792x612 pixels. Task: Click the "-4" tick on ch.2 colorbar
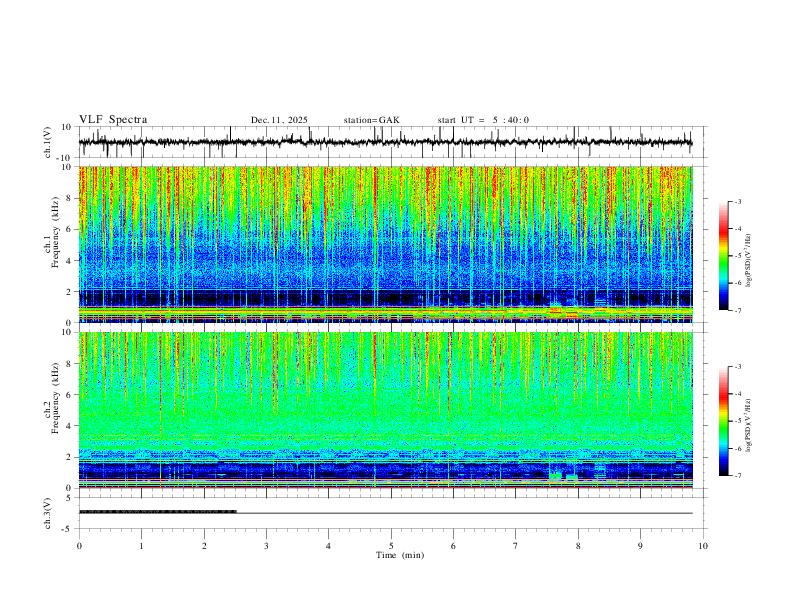tap(737, 394)
